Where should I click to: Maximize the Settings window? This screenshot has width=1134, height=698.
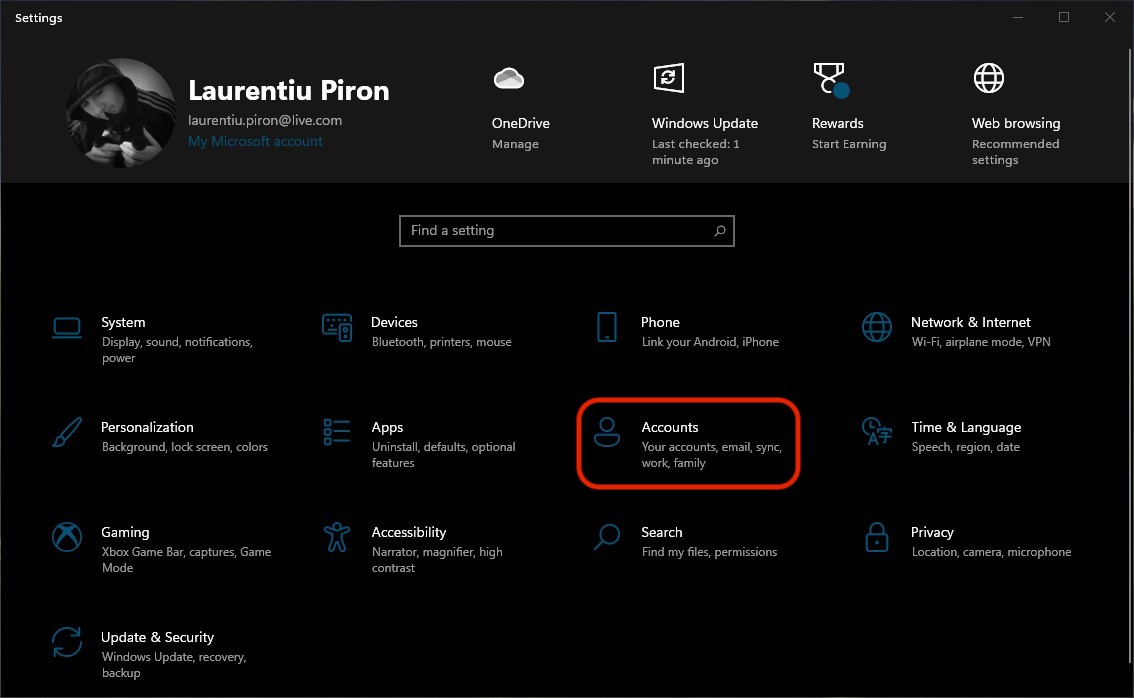(1064, 17)
